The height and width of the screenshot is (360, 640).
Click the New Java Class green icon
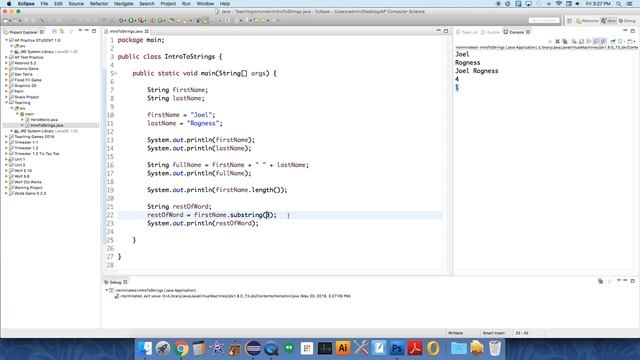tap(160, 20)
